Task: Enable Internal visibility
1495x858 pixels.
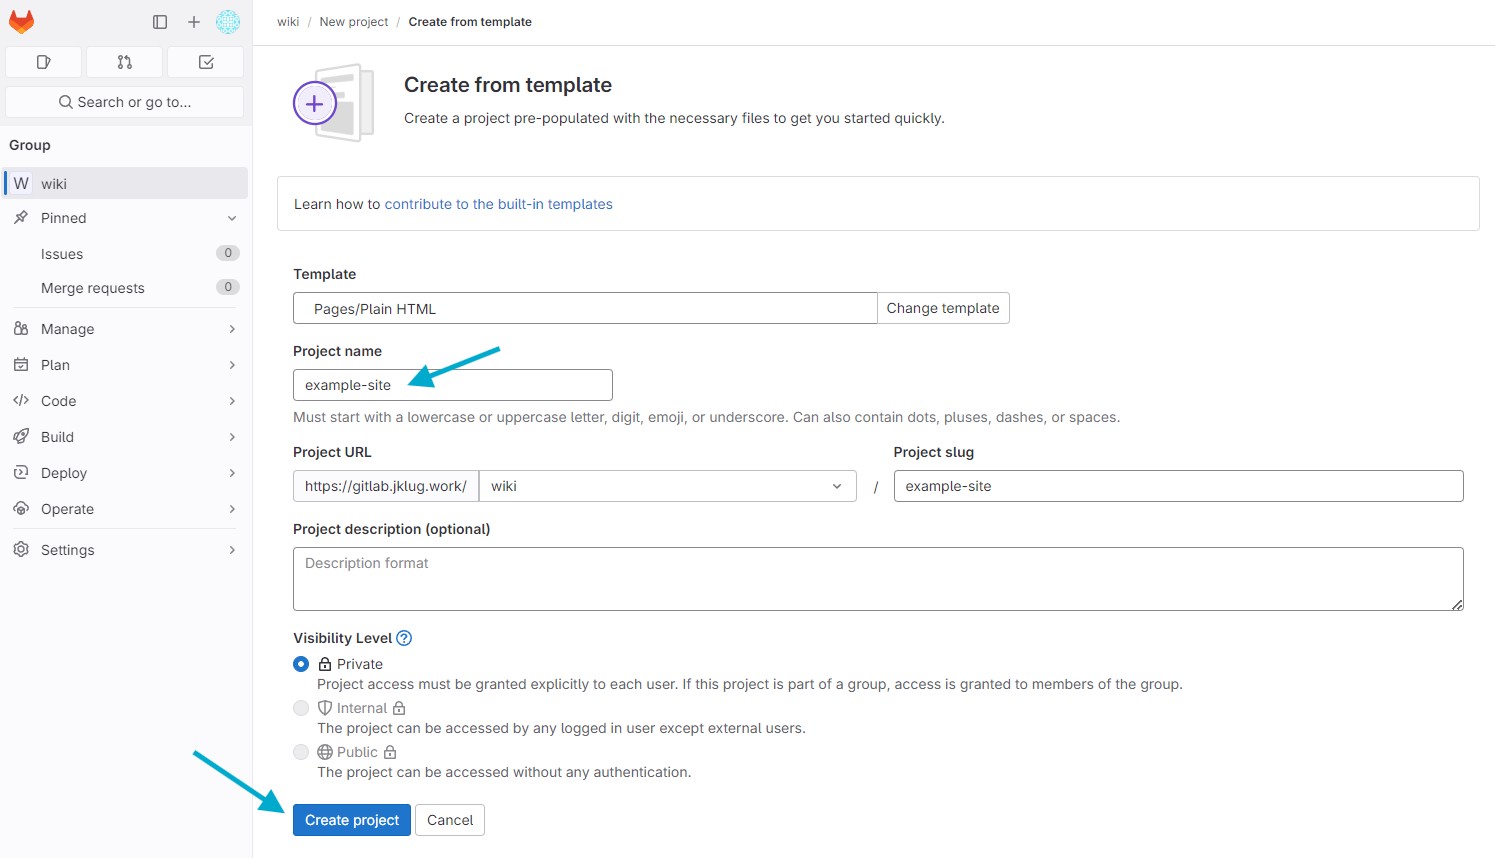Action: click(x=301, y=707)
